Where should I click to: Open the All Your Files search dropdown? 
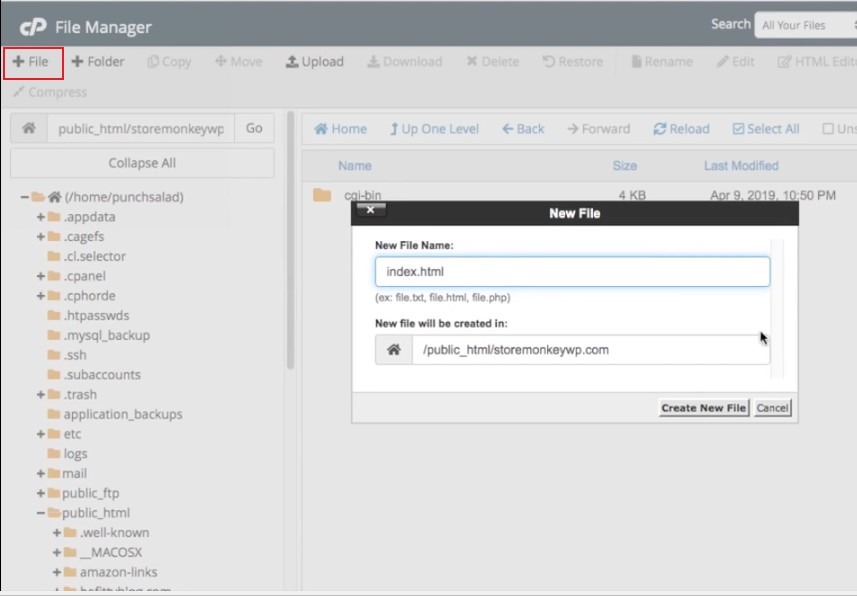pyautogui.click(x=806, y=25)
